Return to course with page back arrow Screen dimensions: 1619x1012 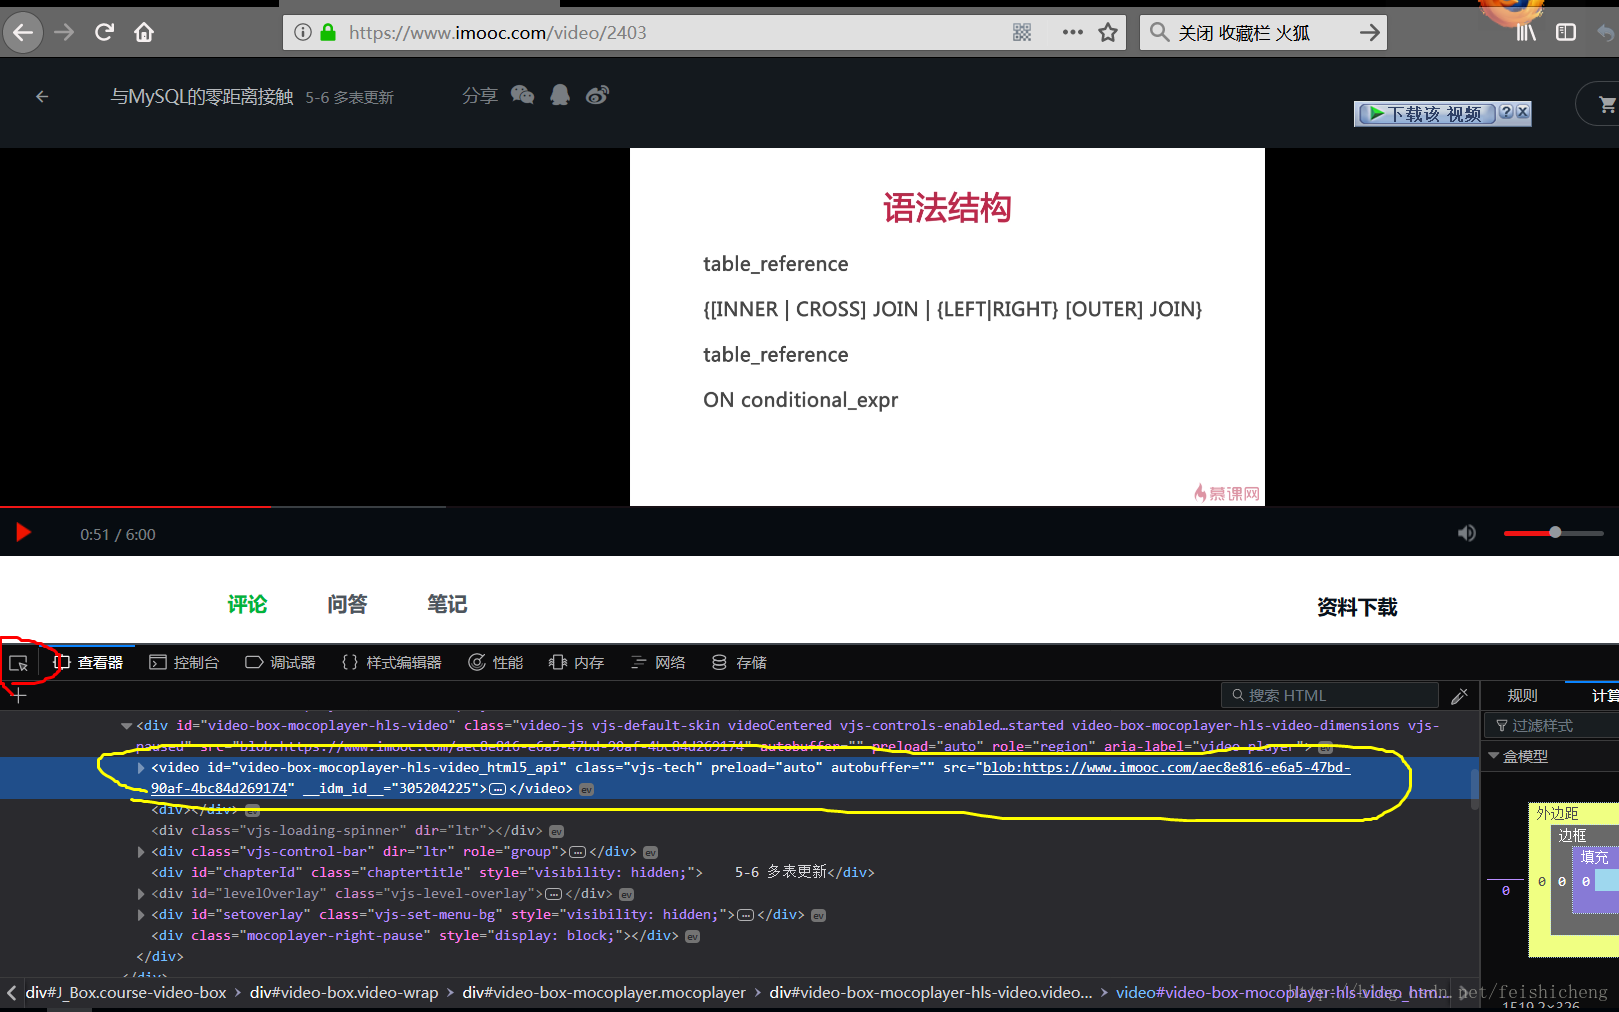pos(42,97)
